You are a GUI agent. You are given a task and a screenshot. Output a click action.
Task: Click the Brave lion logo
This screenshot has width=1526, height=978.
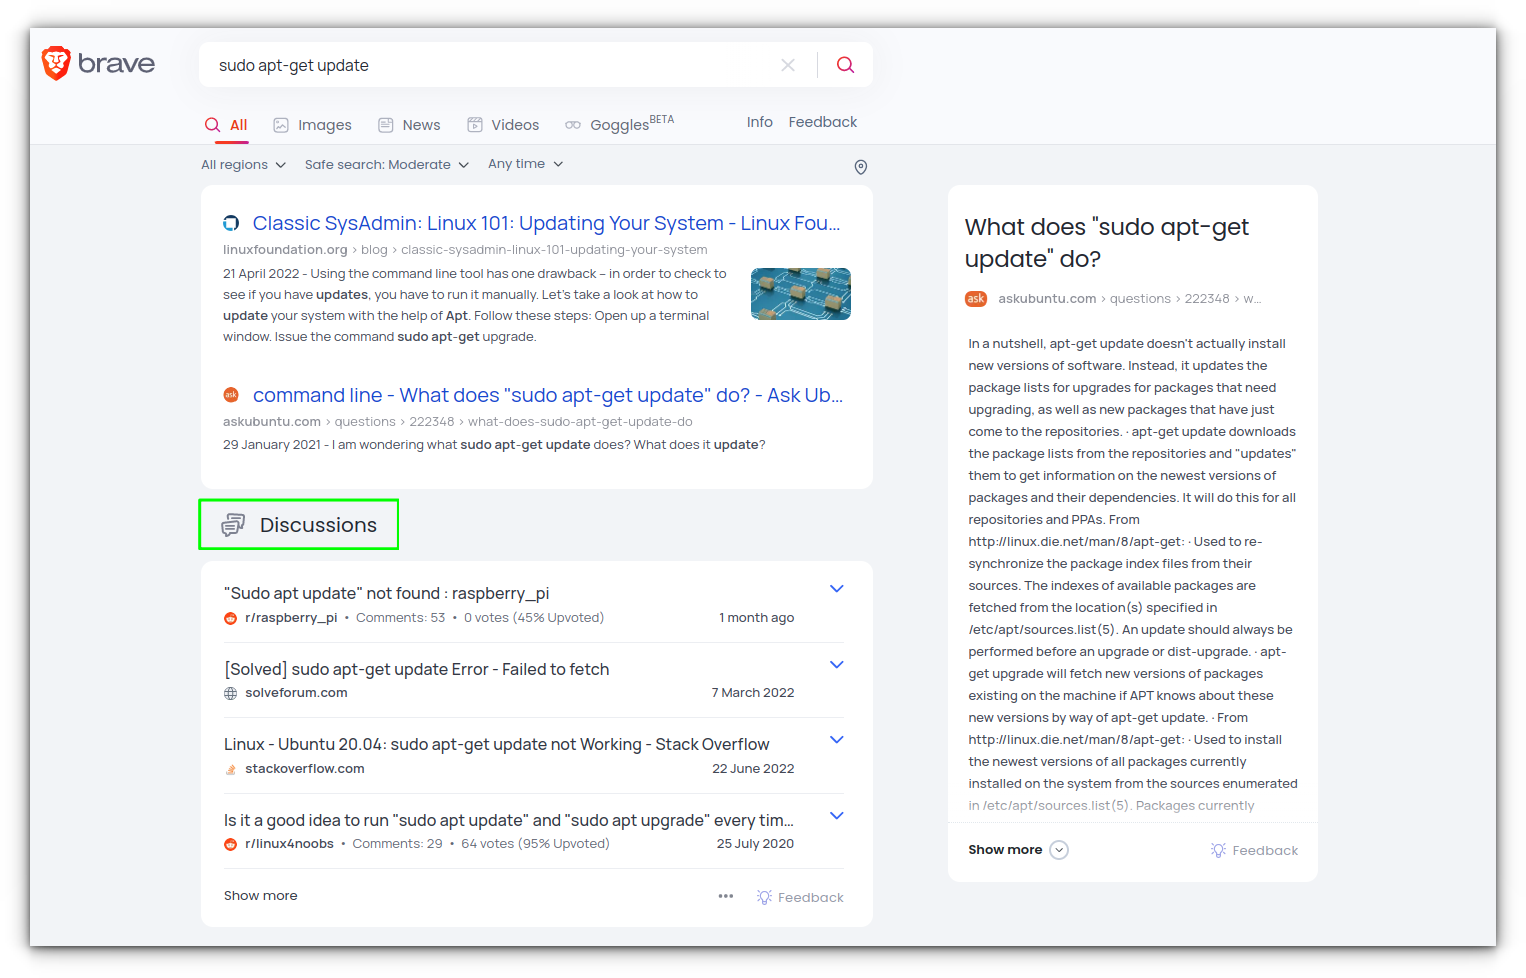click(x=56, y=63)
